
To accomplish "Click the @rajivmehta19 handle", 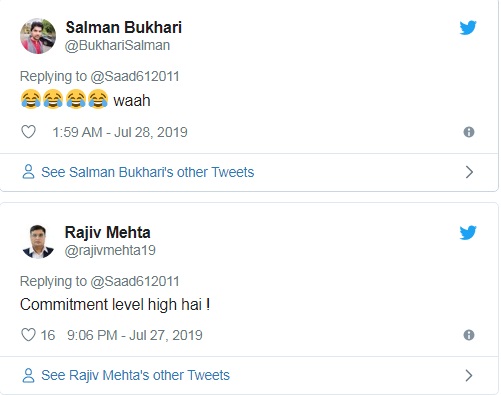I will pos(110,250).
